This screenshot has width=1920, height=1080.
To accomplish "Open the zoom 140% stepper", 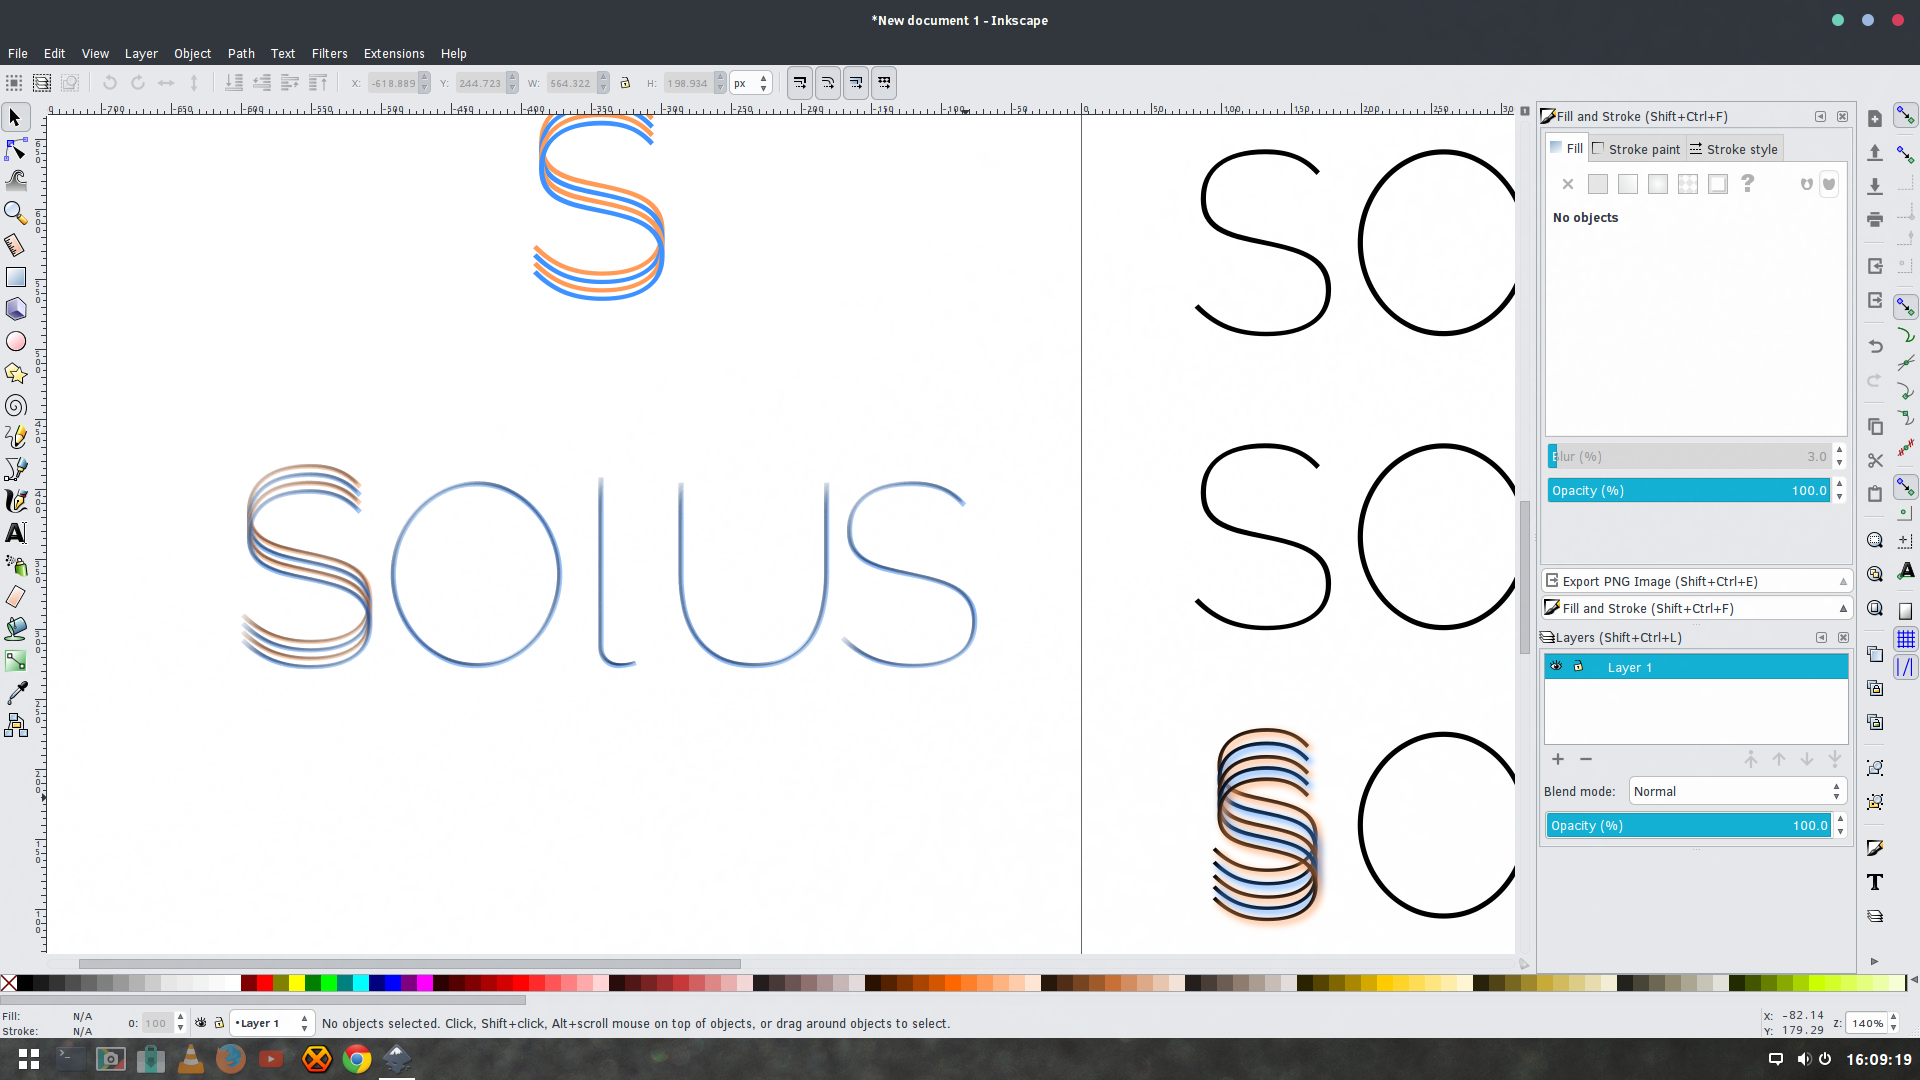I will [1893, 1023].
